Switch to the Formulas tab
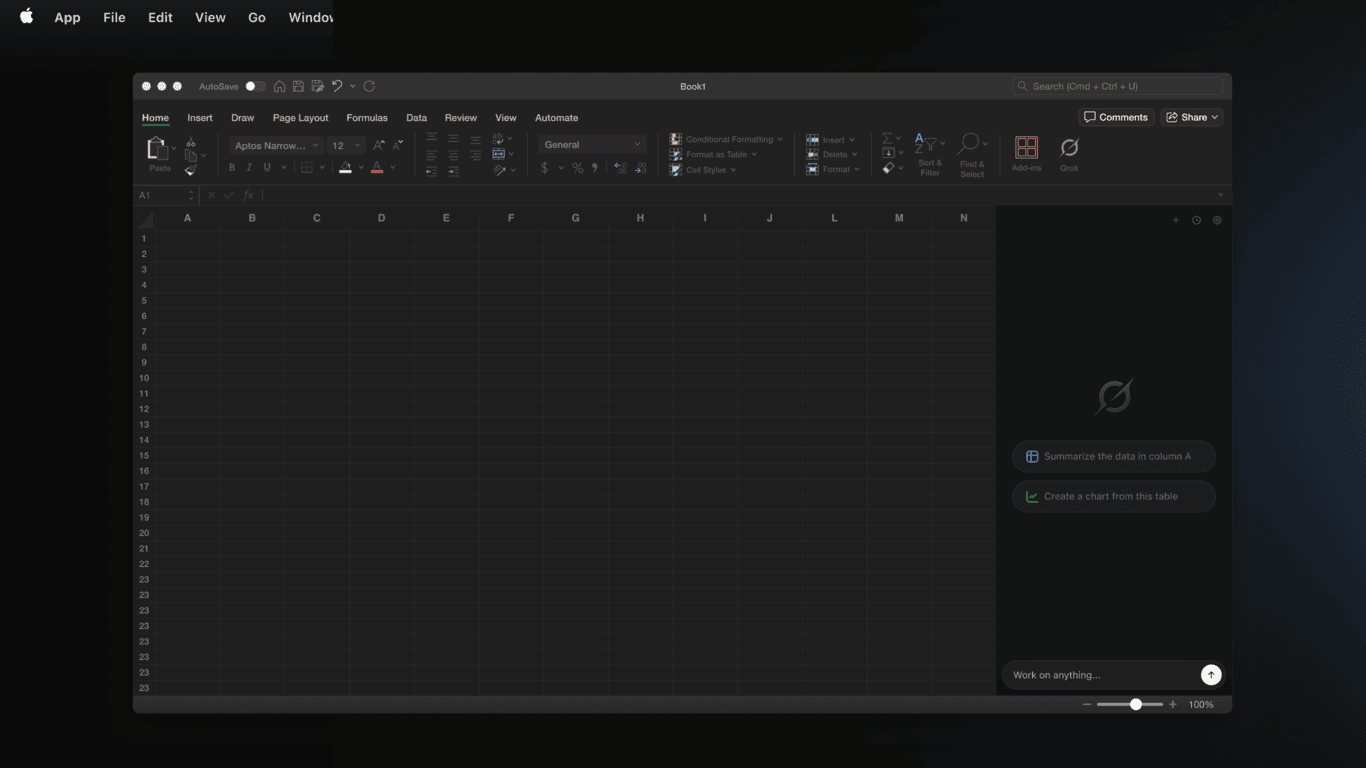This screenshot has height=768, width=1366. pyautogui.click(x=367, y=118)
